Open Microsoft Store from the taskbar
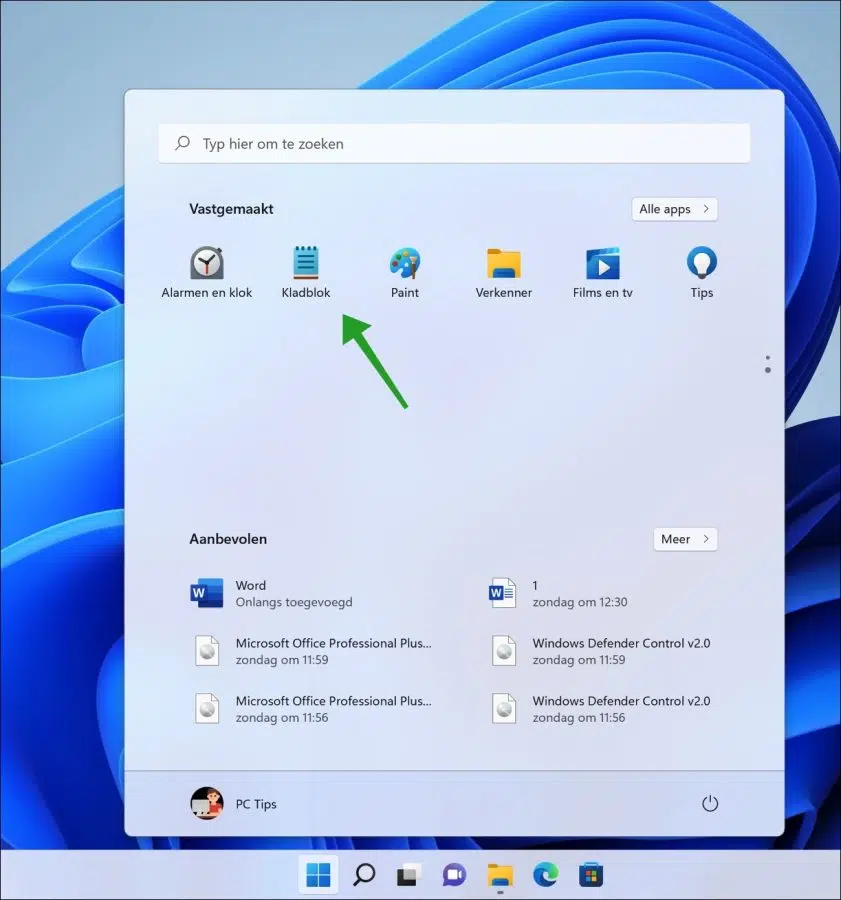Viewport: 841px width, 900px height. click(x=591, y=875)
